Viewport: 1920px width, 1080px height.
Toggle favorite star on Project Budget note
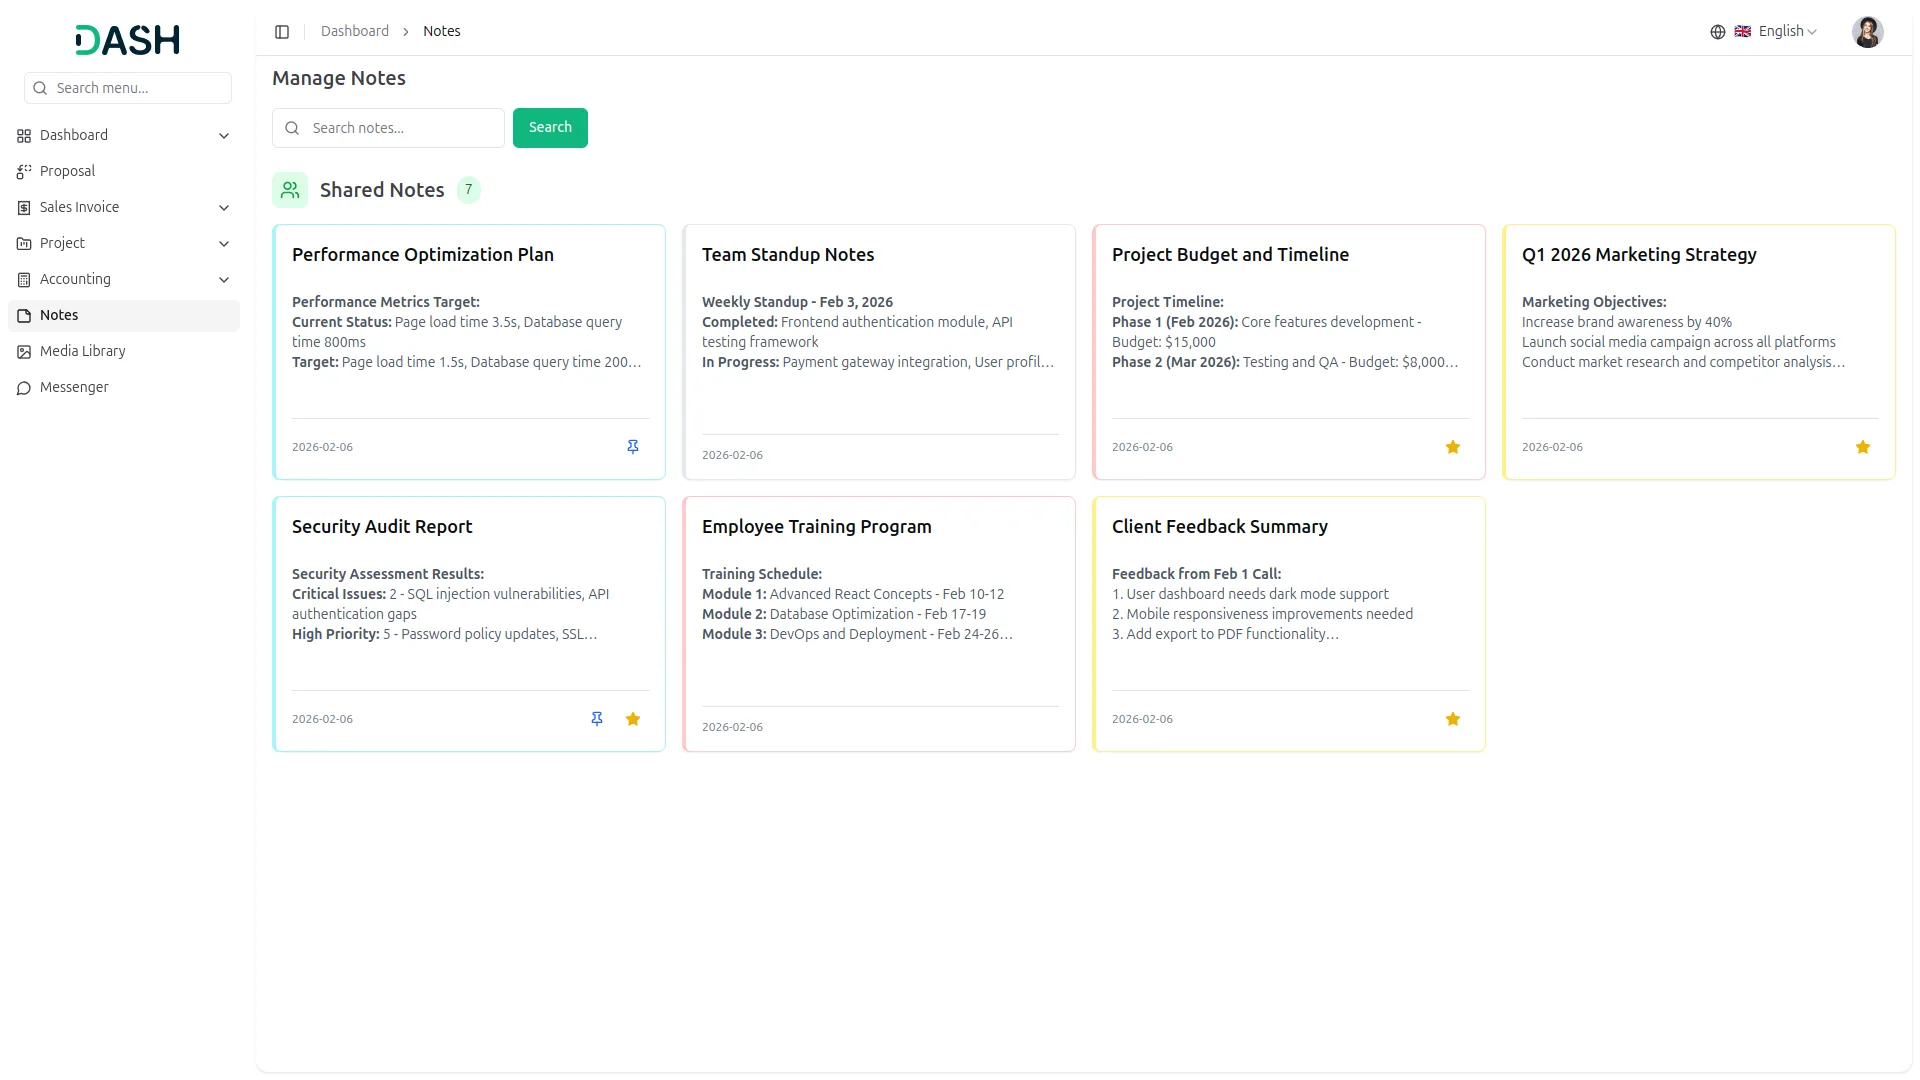pos(1452,447)
